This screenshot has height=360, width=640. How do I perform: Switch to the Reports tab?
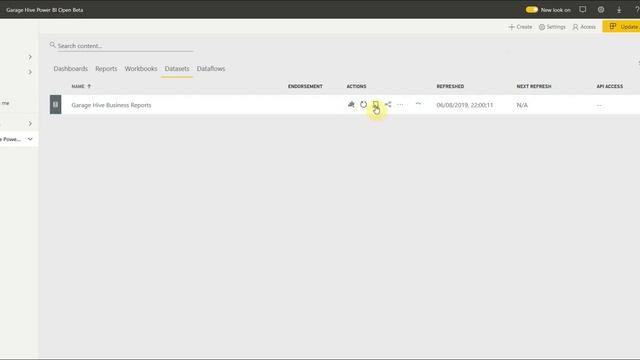(106, 69)
